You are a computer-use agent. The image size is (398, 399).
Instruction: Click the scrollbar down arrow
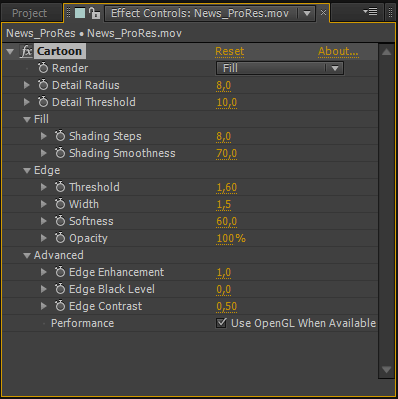(387, 369)
